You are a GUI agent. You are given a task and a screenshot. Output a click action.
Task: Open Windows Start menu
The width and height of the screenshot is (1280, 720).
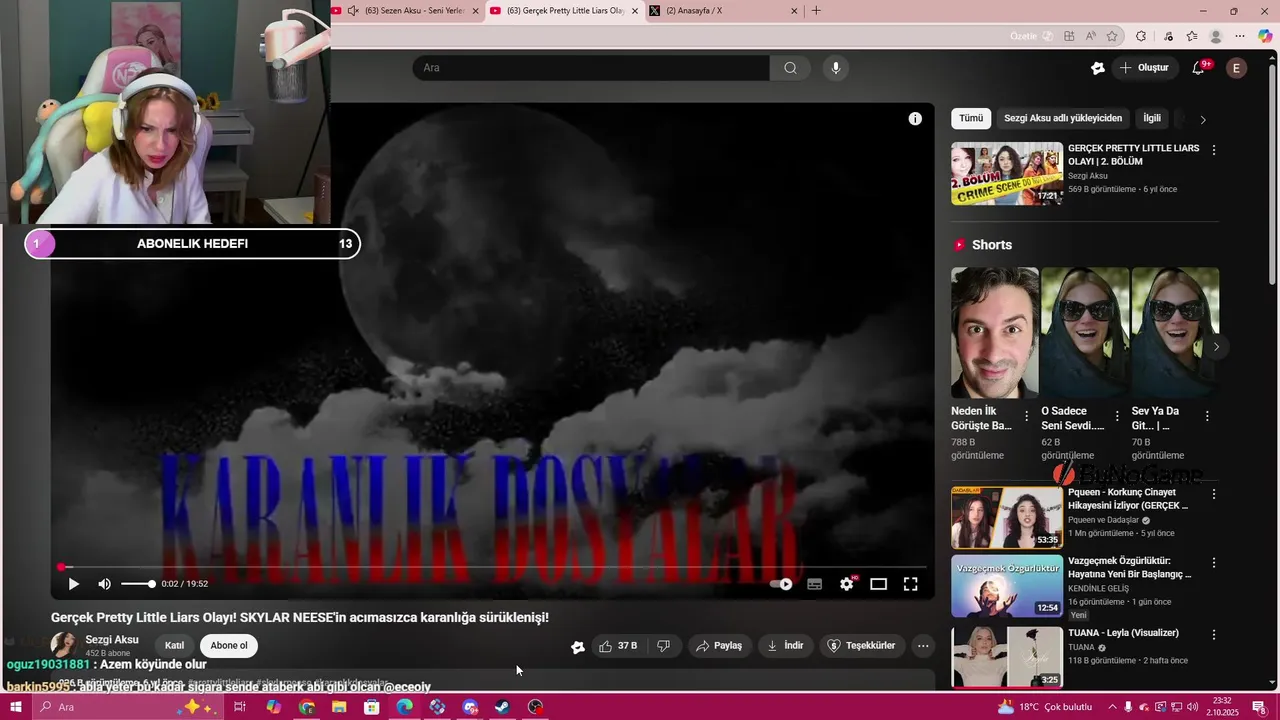[x=16, y=707]
